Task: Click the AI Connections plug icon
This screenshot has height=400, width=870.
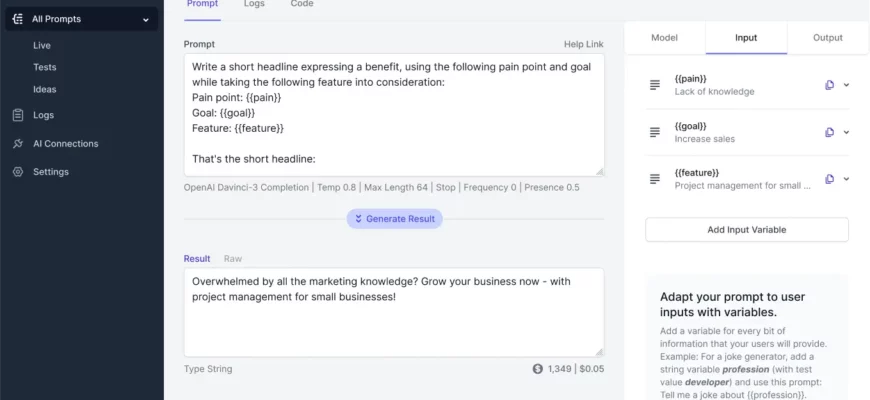Action: tap(18, 143)
